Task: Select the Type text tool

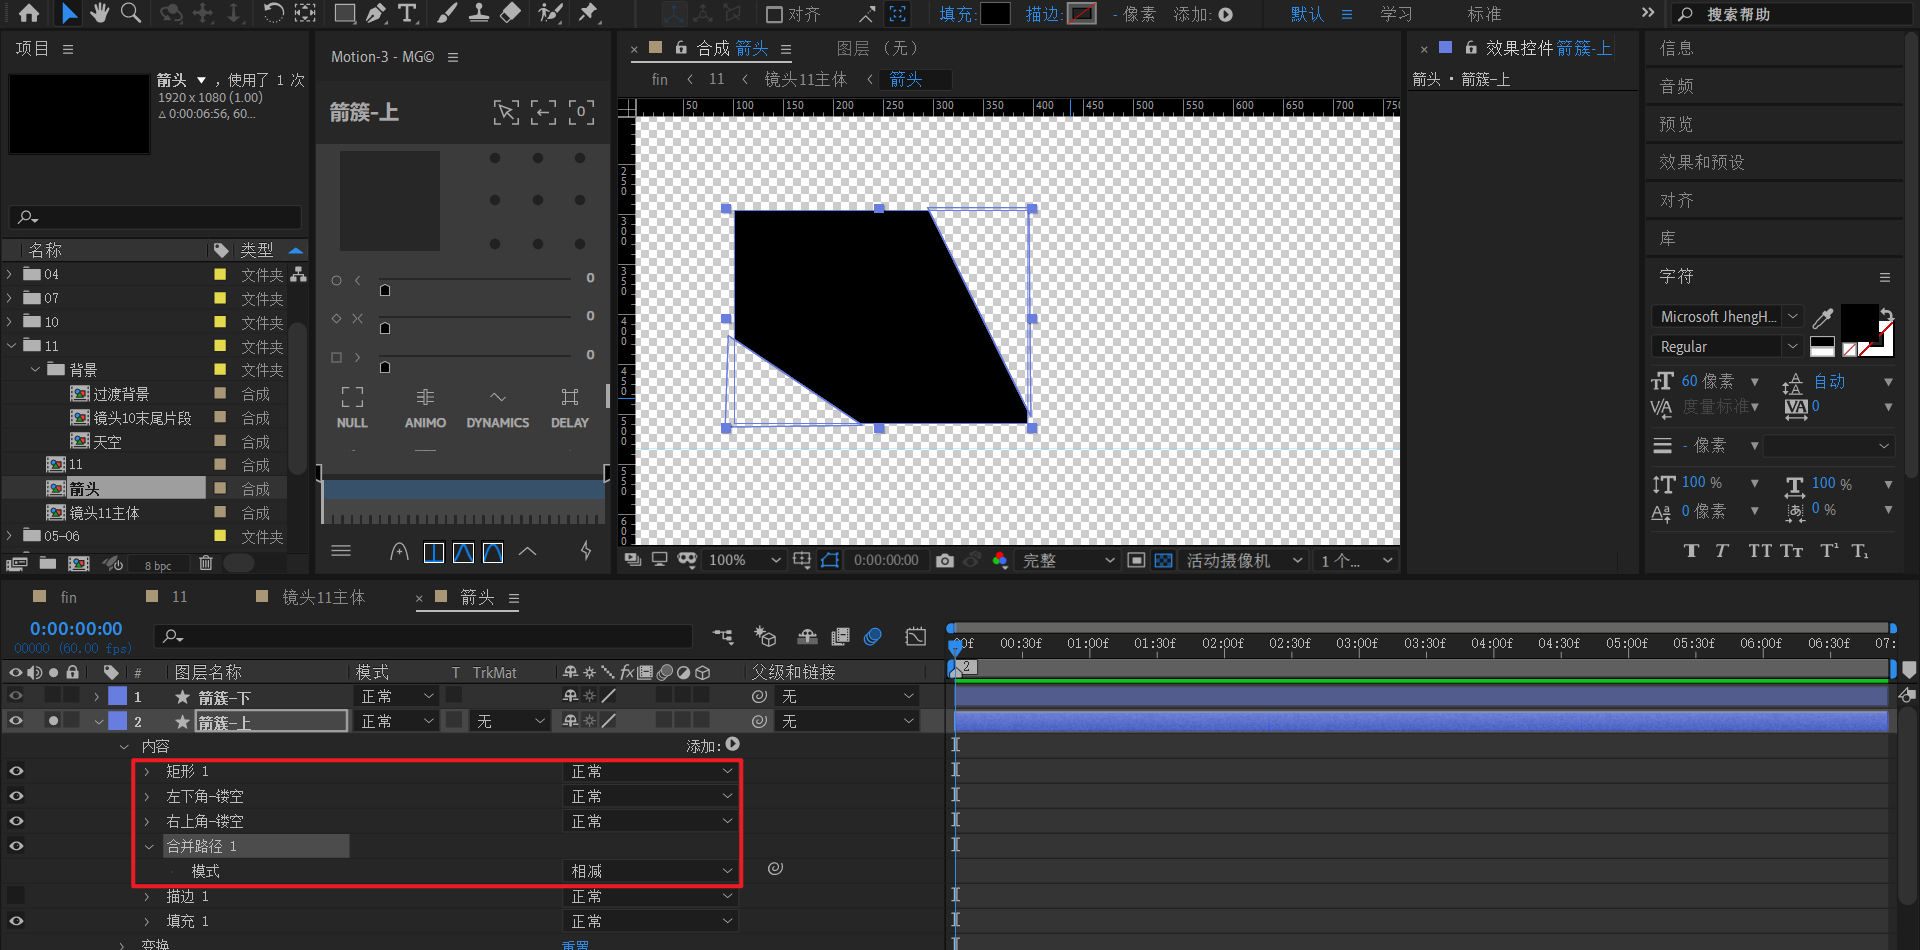Action: 407,13
